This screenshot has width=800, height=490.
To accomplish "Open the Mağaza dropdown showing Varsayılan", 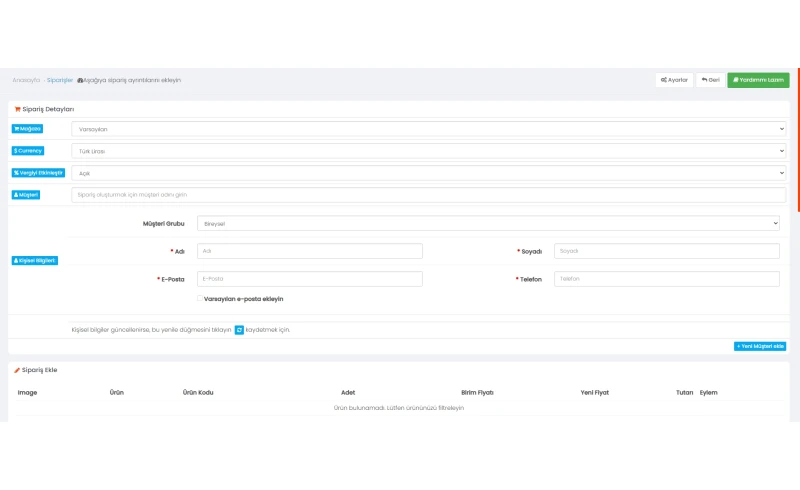I will (x=428, y=129).
